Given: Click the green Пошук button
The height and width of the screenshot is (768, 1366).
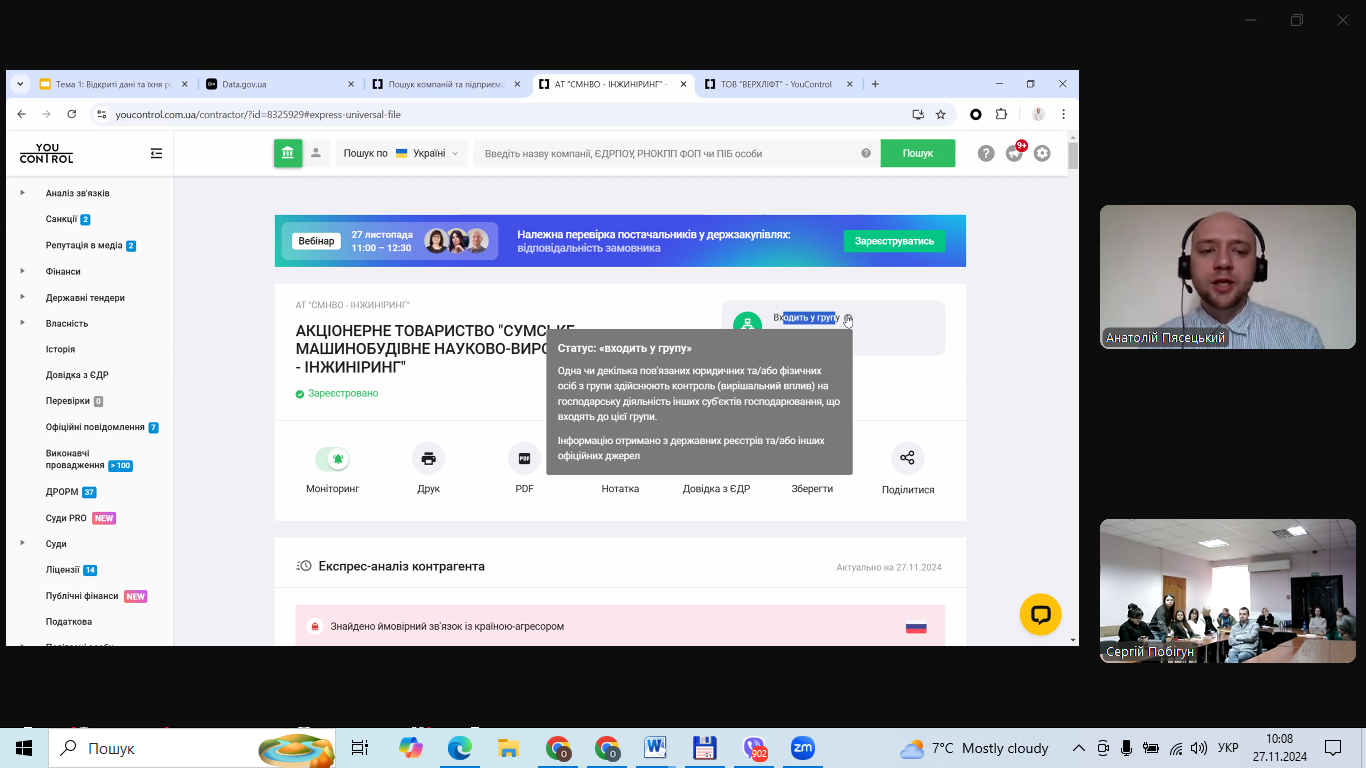Looking at the screenshot, I should 917,153.
